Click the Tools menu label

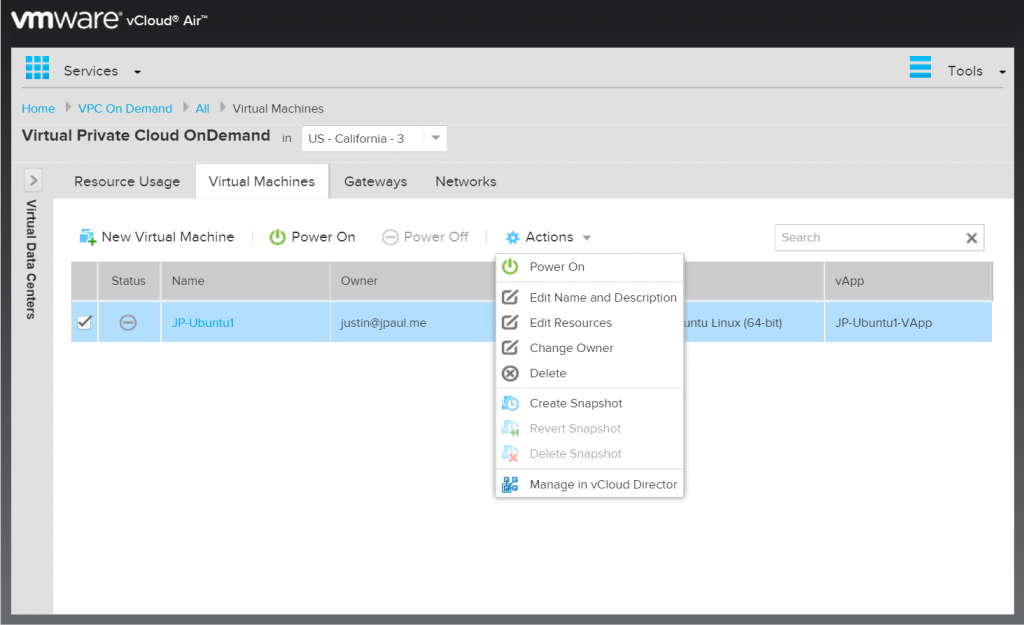coord(965,71)
